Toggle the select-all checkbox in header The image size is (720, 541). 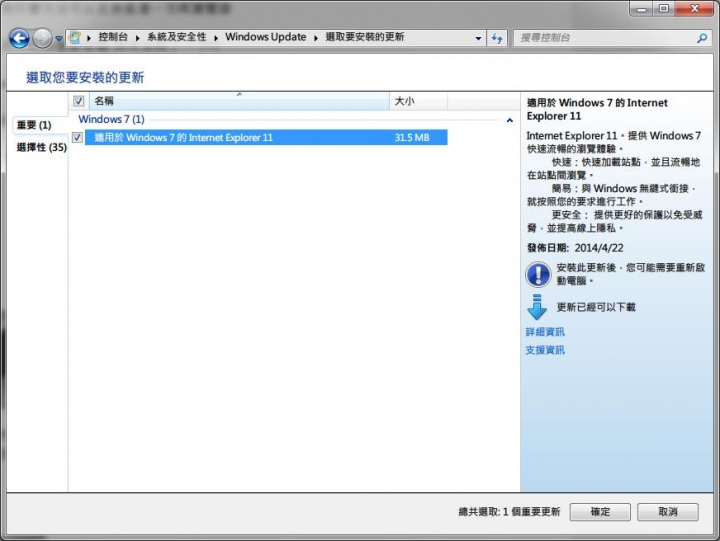tap(79, 101)
